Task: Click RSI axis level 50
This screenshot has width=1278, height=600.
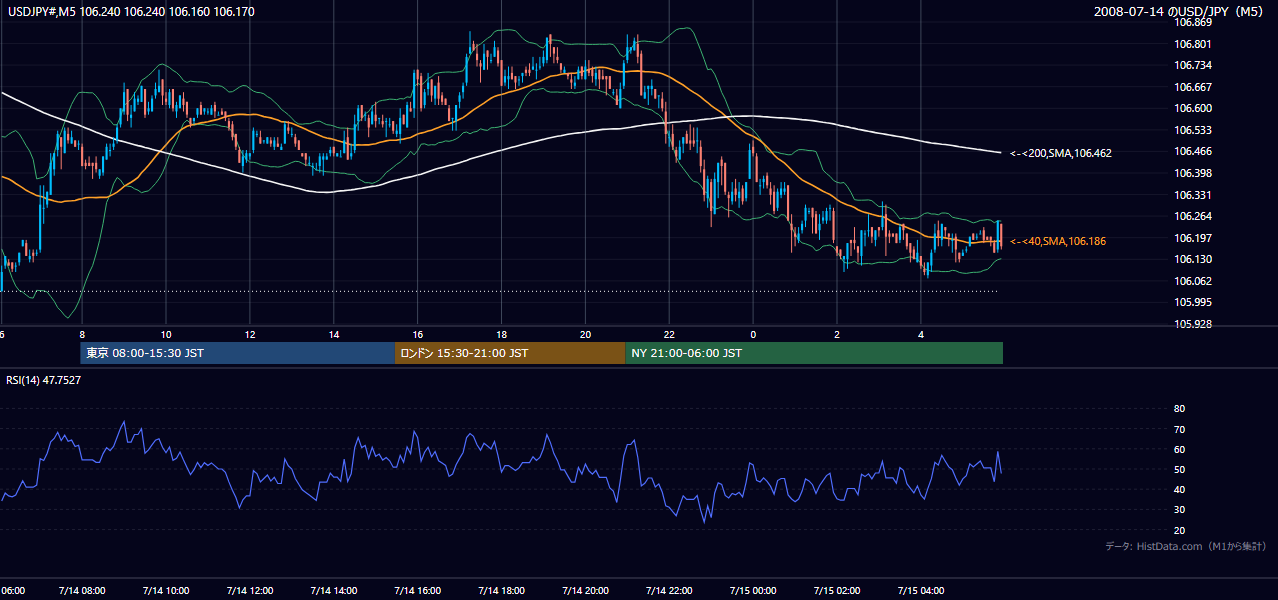Action: click(x=1179, y=469)
